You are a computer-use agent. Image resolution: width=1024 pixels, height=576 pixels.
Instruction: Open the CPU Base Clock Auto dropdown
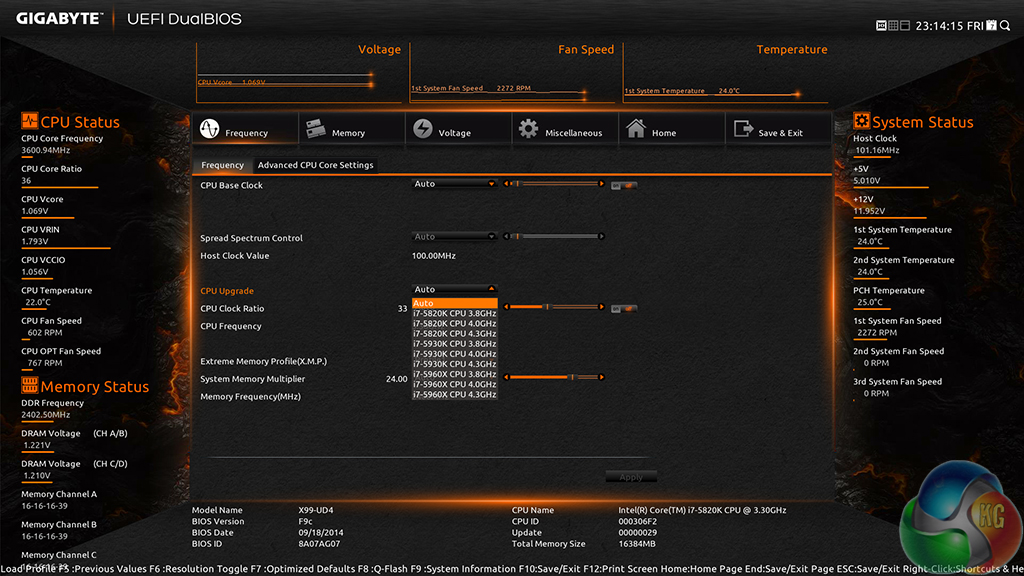pyautogui.click(x=455, y=184)
